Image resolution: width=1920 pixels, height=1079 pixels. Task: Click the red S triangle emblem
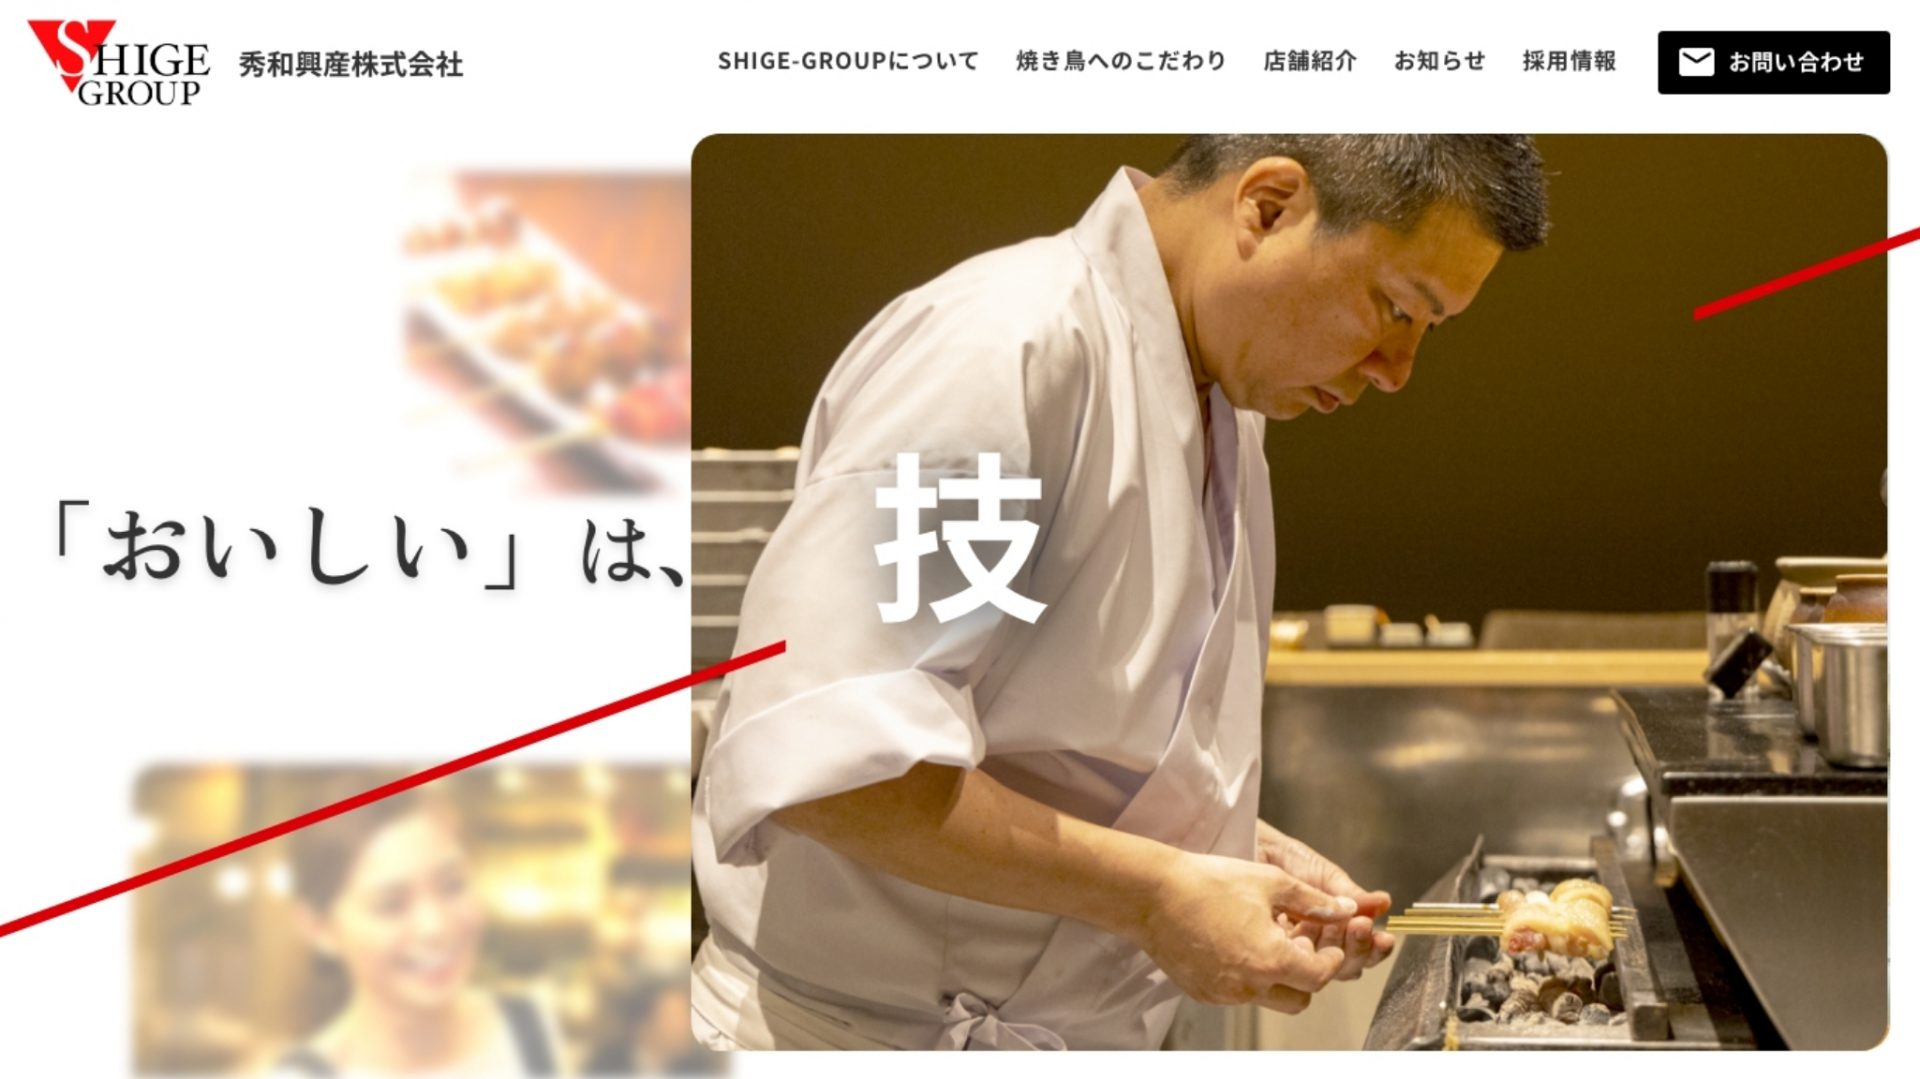[68, 55]
